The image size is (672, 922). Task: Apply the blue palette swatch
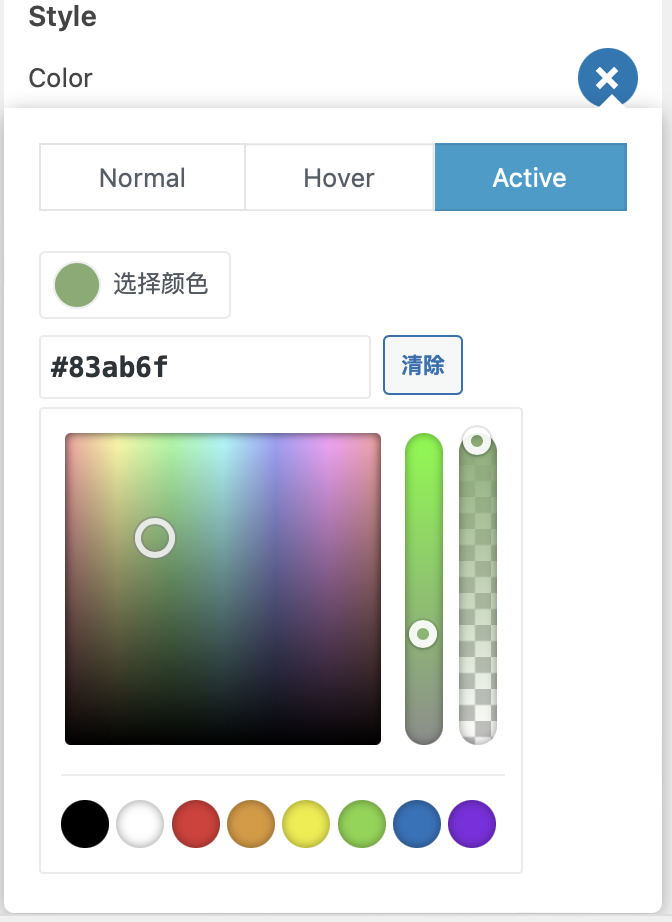[x=417, y=824]
